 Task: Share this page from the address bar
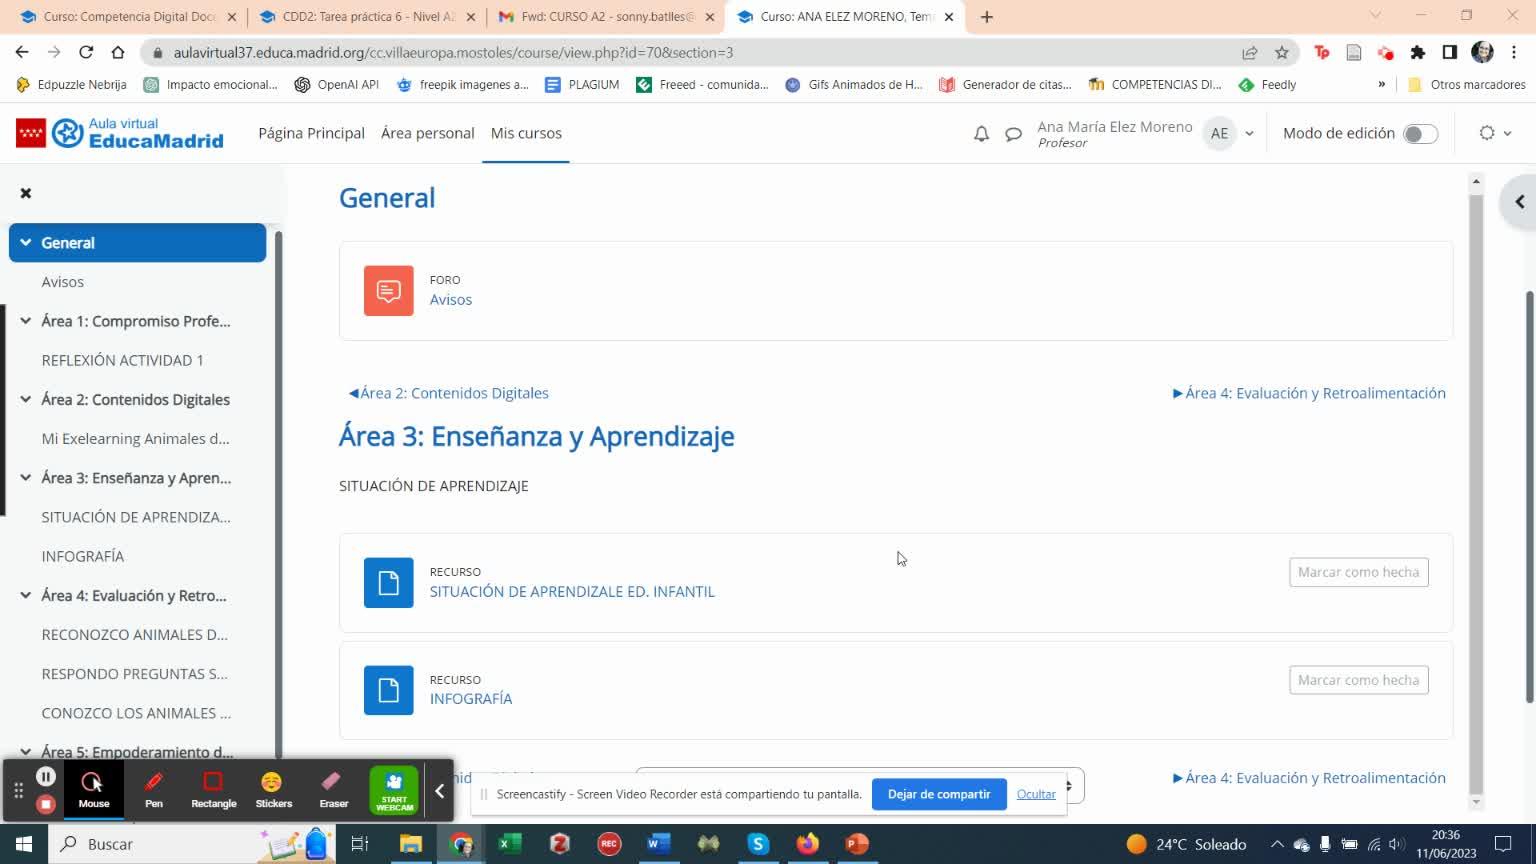tap(1250, 53)
